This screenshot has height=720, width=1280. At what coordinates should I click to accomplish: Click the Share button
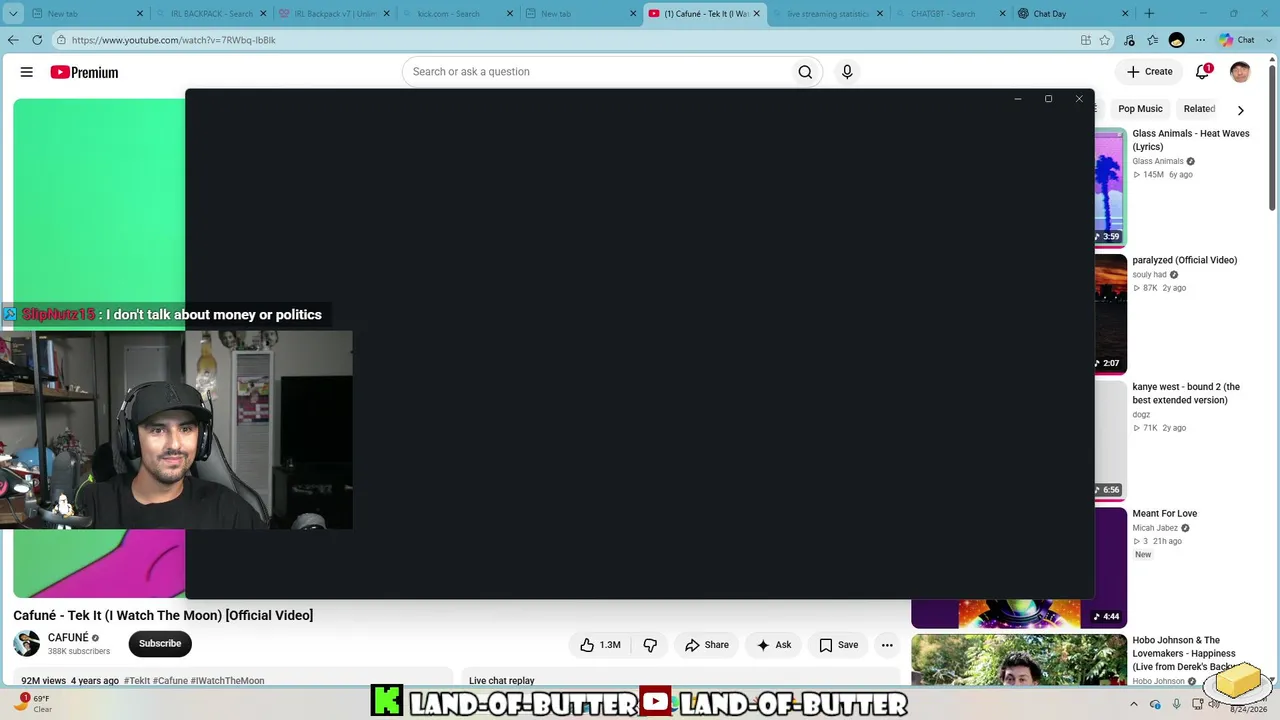pos(707,645)
